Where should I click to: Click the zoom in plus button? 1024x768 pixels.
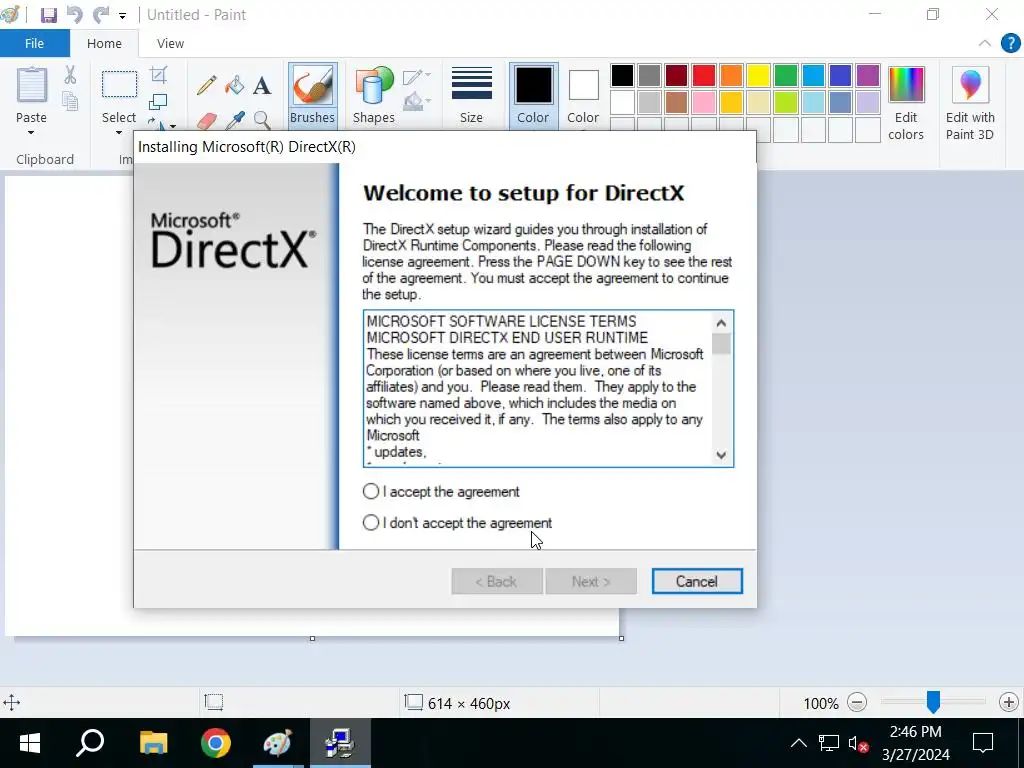pos(1009,703)
